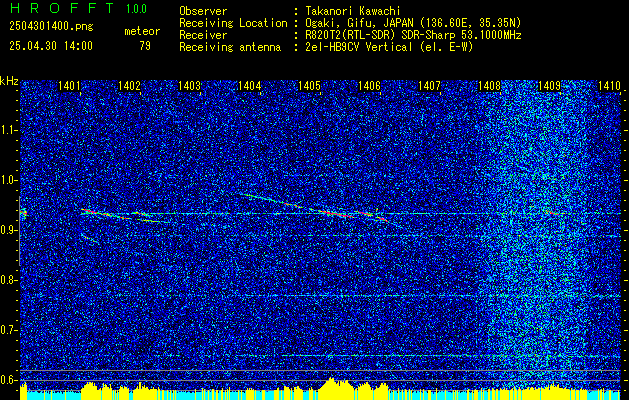Screen dimensions: 629x400
Task: Click the 0.9 kHz axis label
Action: (8, 230)
